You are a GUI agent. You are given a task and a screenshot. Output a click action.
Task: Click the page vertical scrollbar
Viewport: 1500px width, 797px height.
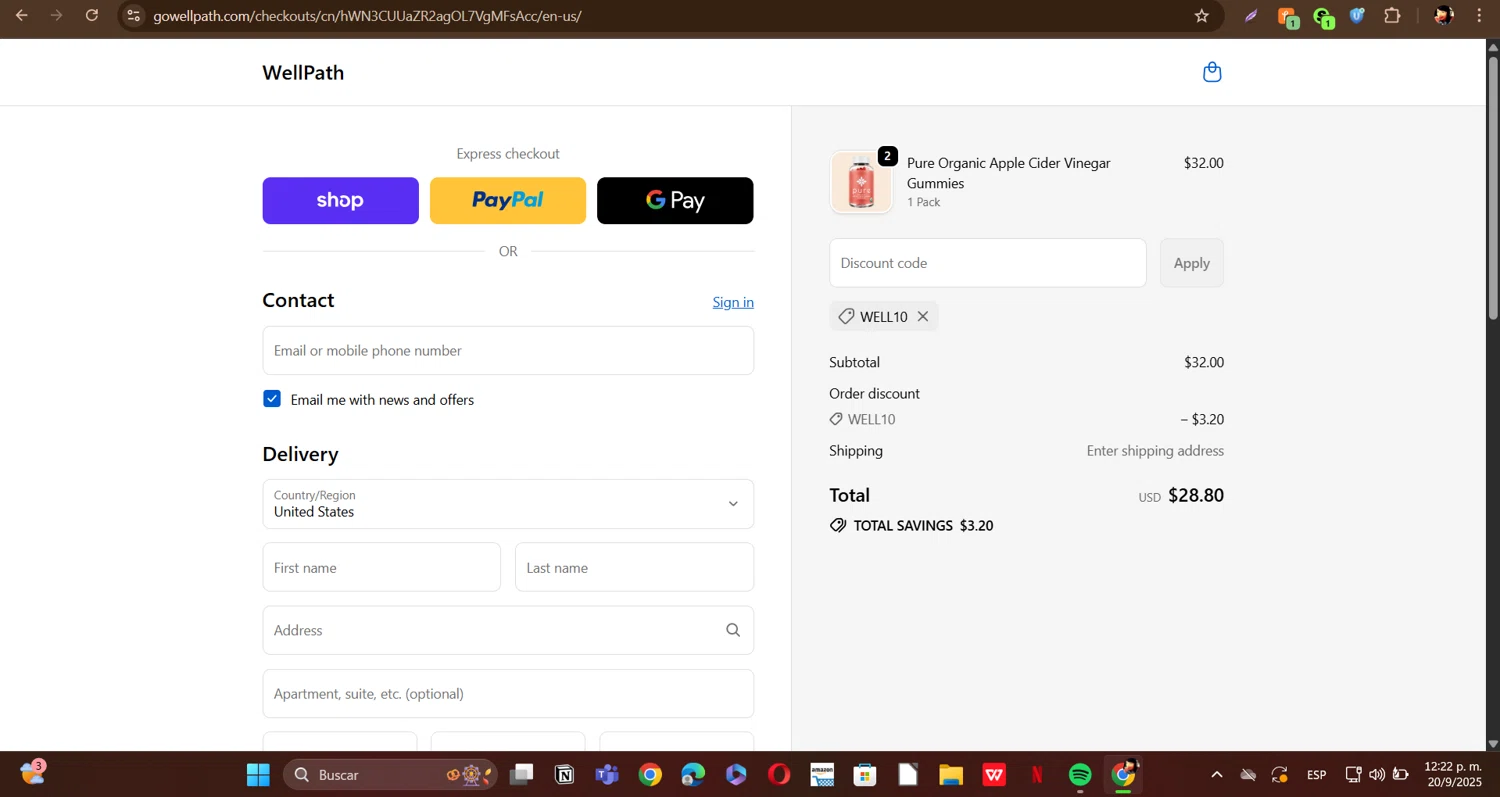1493,186
